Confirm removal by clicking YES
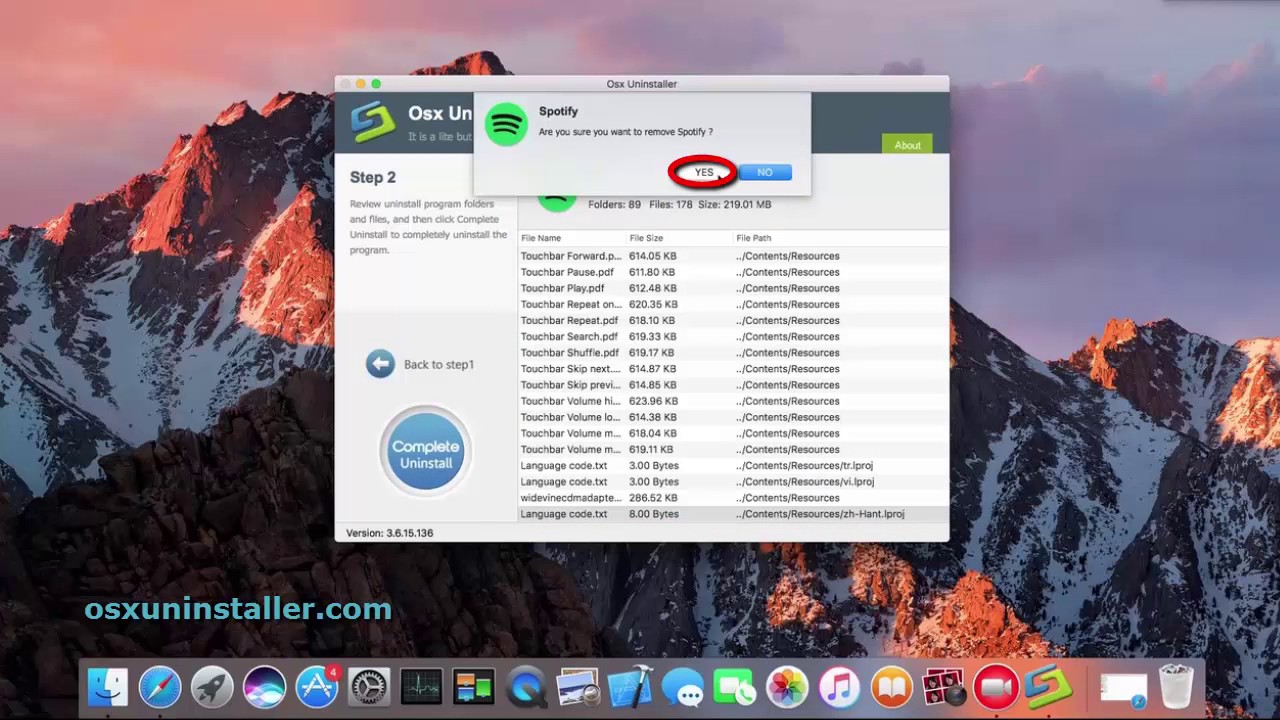The height and width of the screenshot is (720, 1280). [x=704, y=172]
